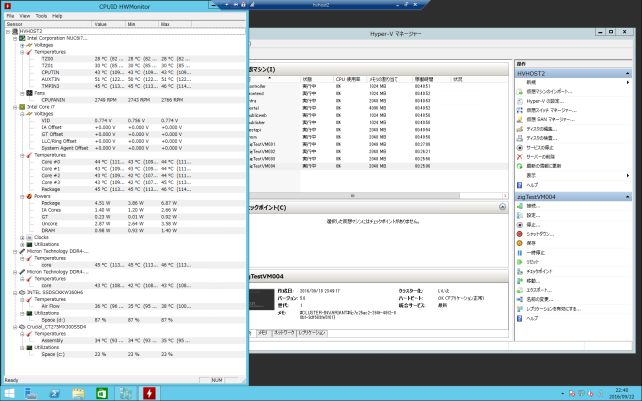
Task: Click the 最新の情報に更新 refresh icon
Action: (520, 164)
